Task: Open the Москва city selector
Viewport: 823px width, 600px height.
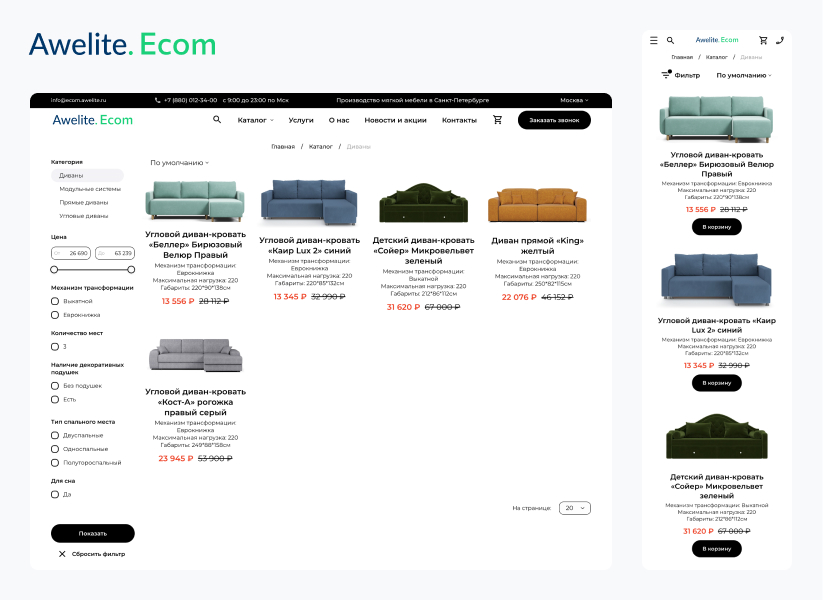Action: (574, 100)
